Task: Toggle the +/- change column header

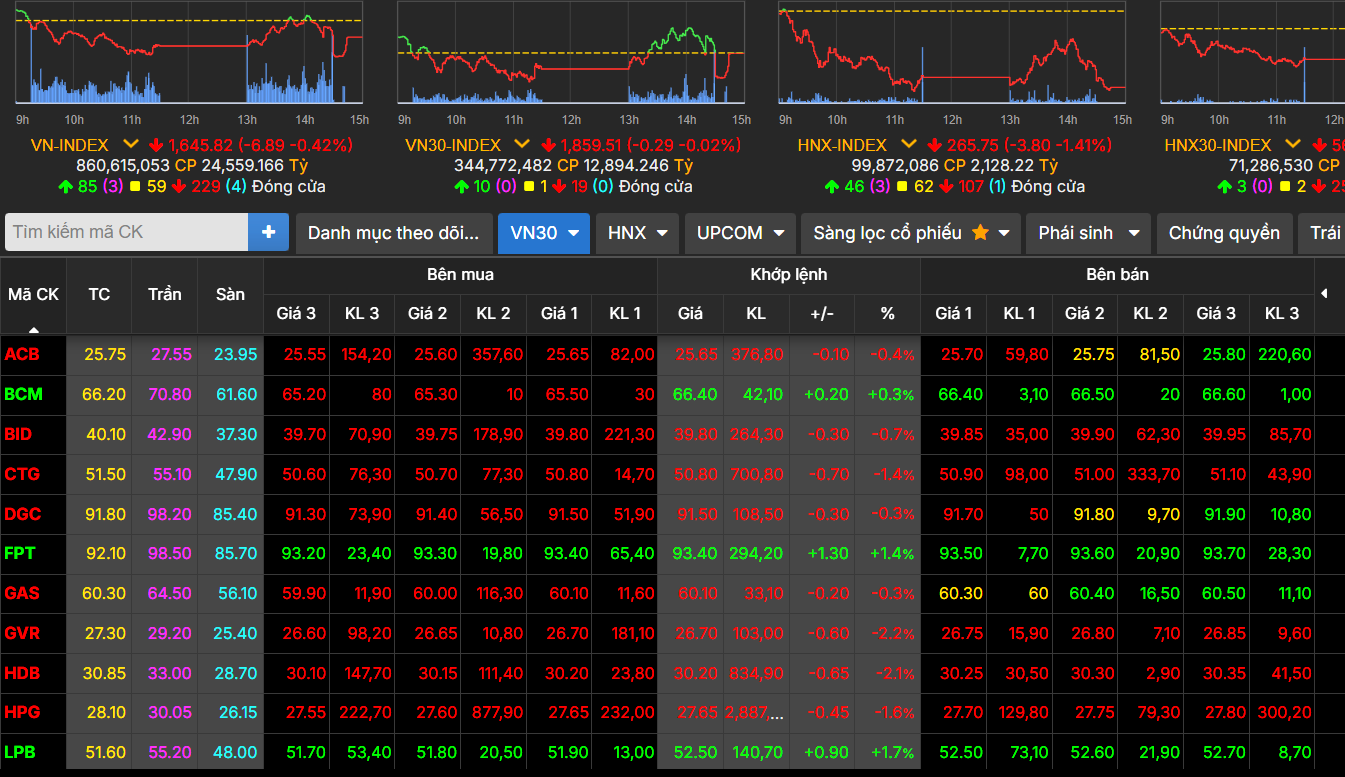Action: tap(821, 313)
